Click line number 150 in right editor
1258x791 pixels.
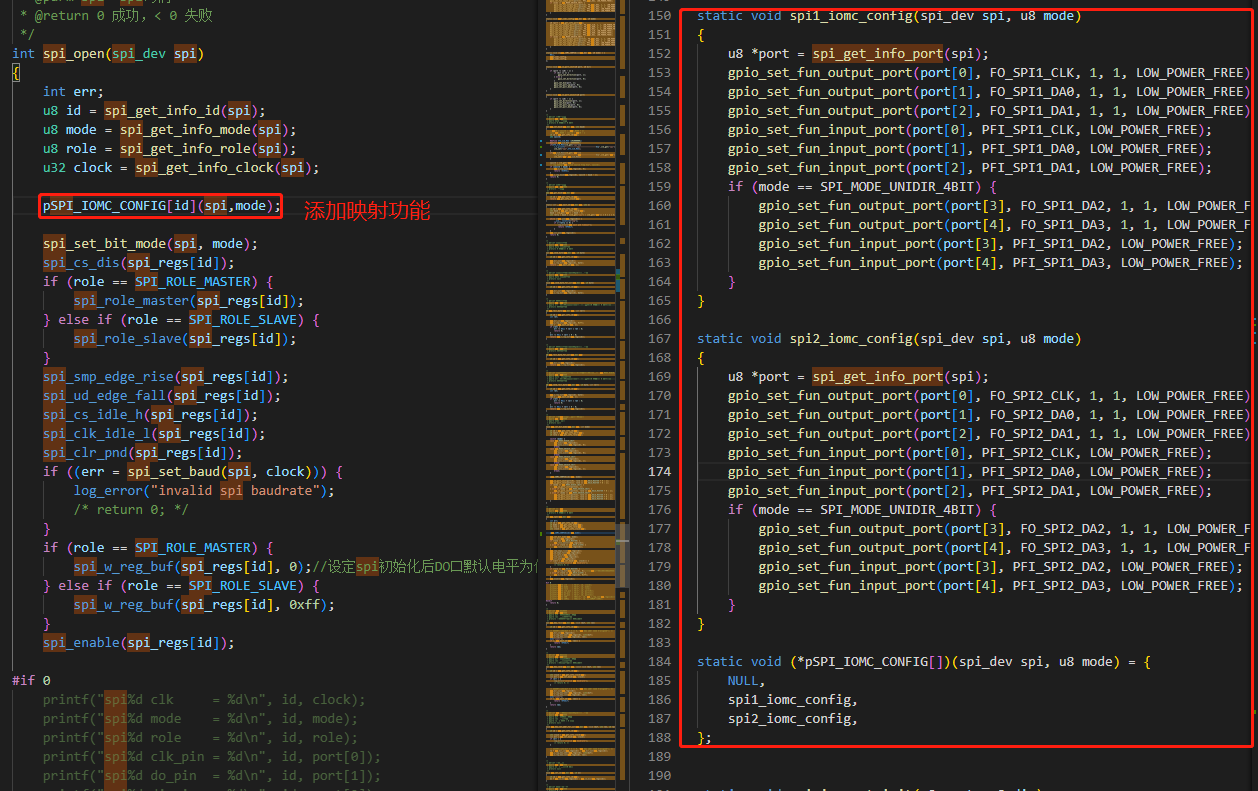660,16
